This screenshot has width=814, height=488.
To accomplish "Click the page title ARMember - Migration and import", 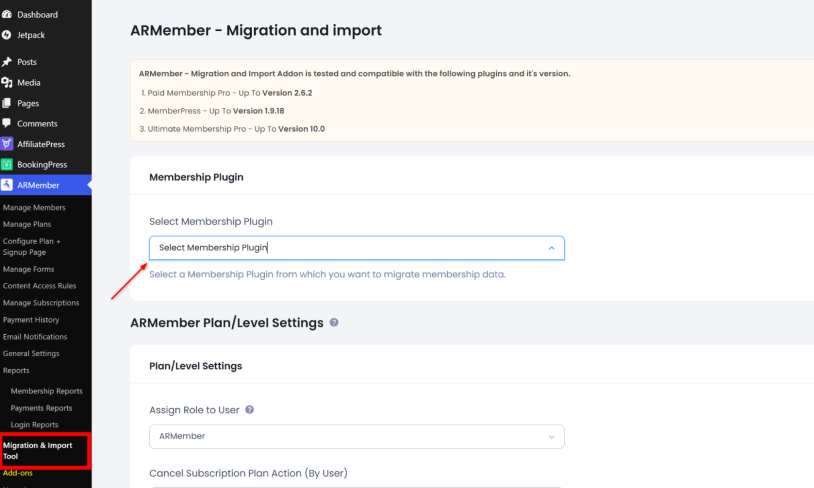I will 256,30.
